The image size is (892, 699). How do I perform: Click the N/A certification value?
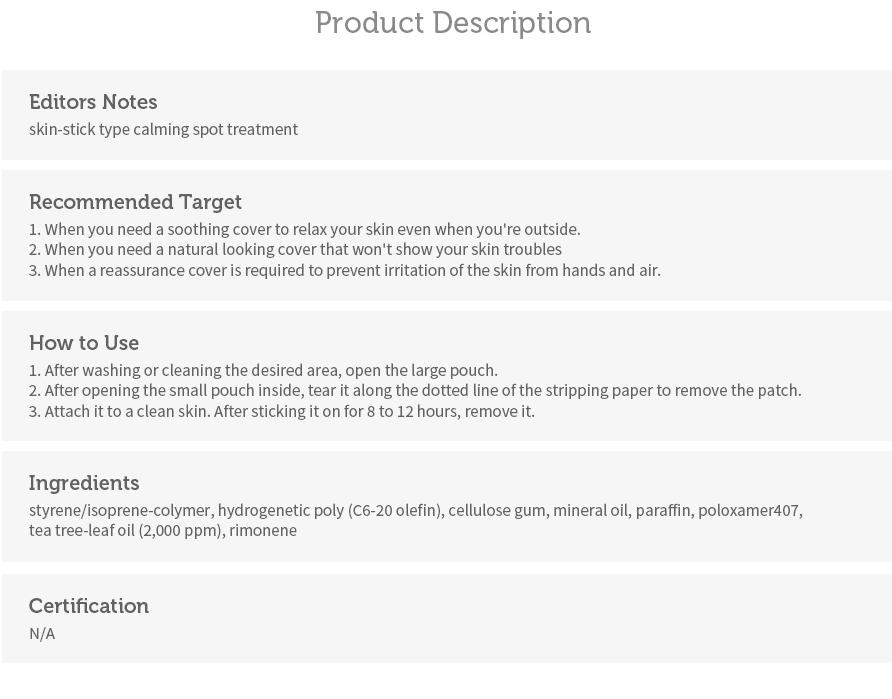coord(42,634)
